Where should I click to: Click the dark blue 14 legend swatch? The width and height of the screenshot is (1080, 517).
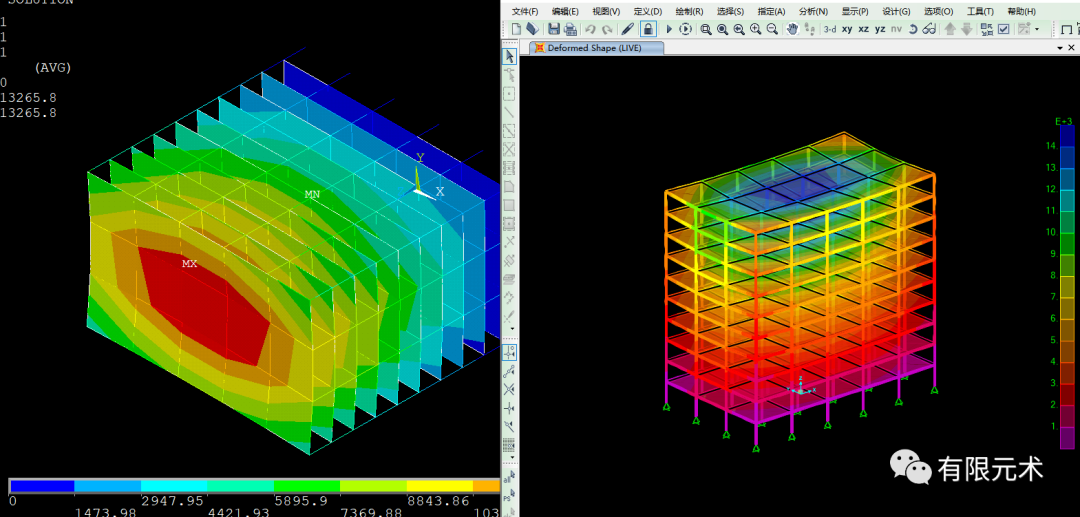[1066, 136]
